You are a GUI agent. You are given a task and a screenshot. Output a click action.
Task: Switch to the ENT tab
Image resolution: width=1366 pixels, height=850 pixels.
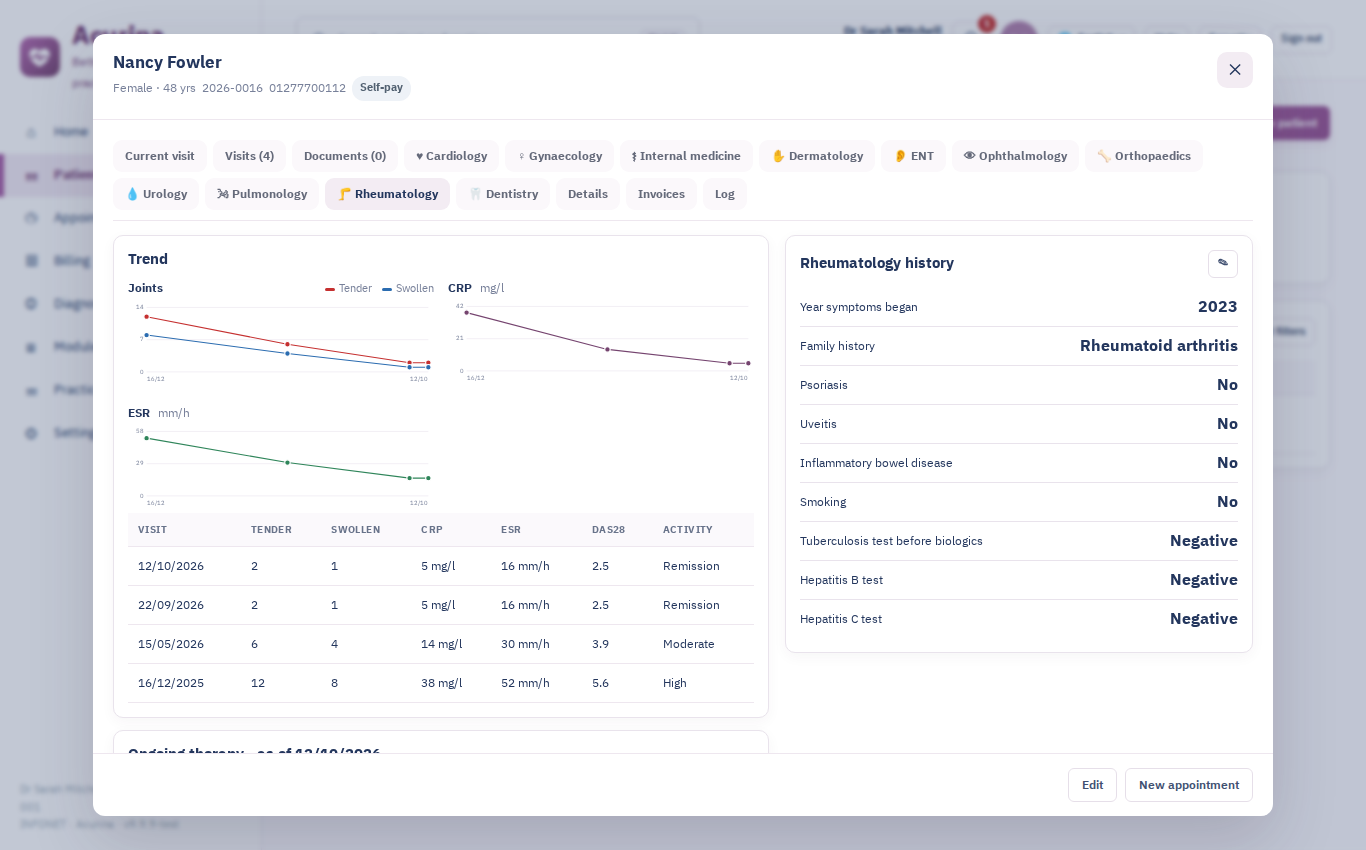[913, 156]
